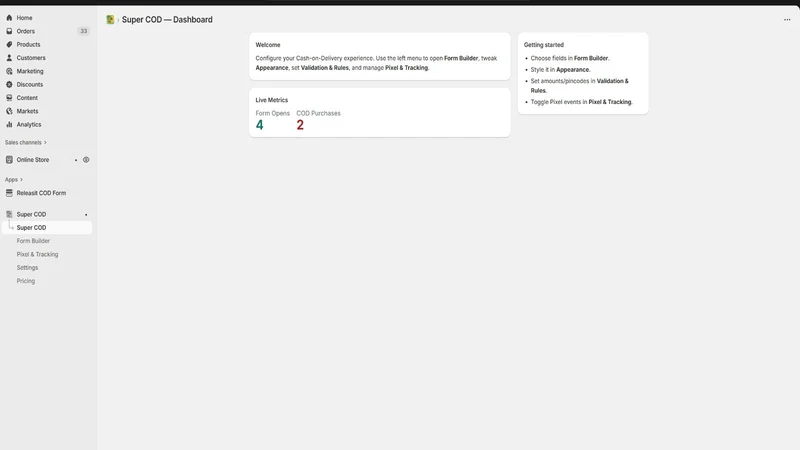Click the pin dot next to Super COD
Image resolution: width=800 pixels, height=450 pixels.
coord(86,215)
